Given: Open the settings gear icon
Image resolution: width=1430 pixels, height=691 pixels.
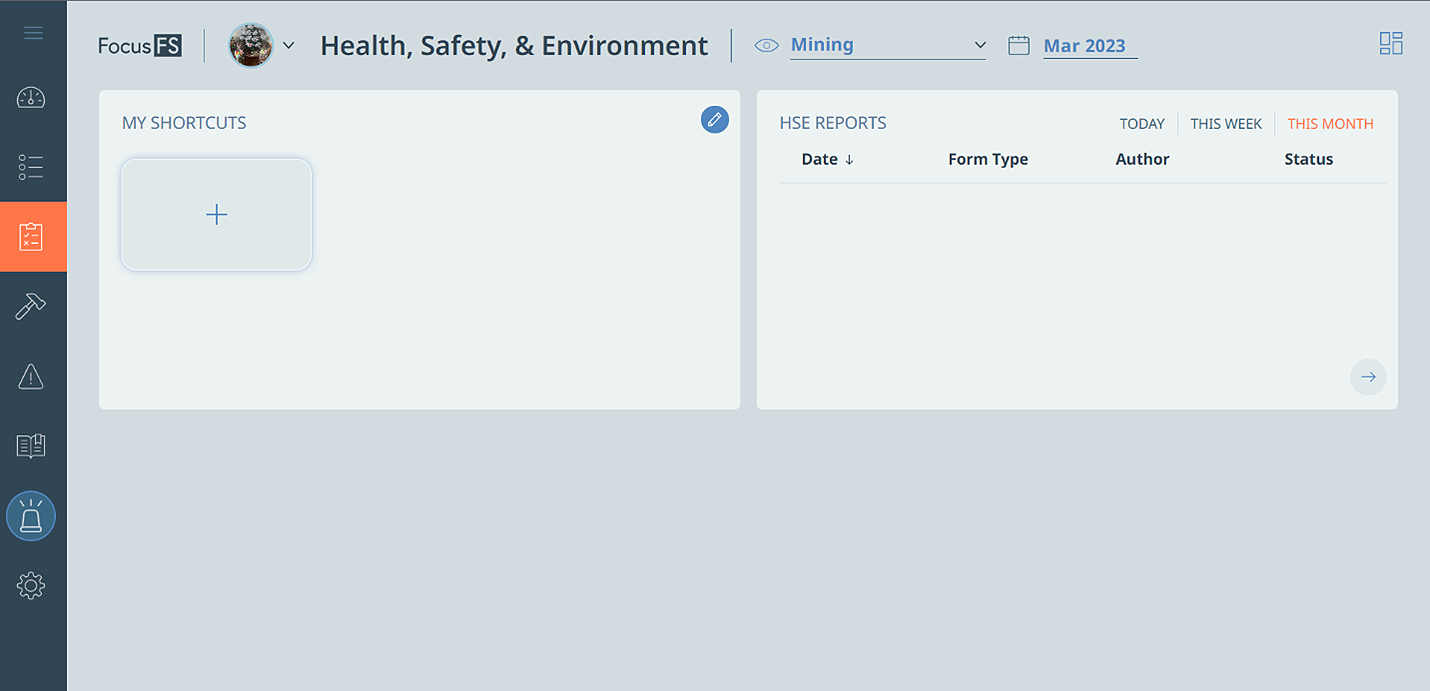Looking at the screenshot, I should pos(31,585).
